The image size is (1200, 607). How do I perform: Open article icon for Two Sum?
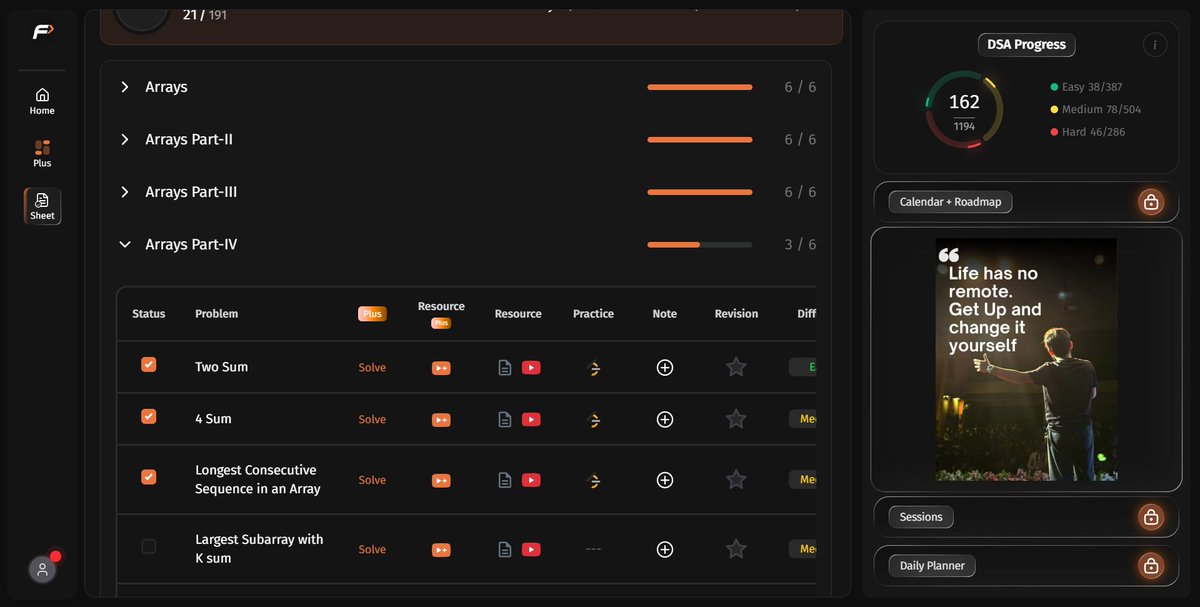(x=505, y=367)
